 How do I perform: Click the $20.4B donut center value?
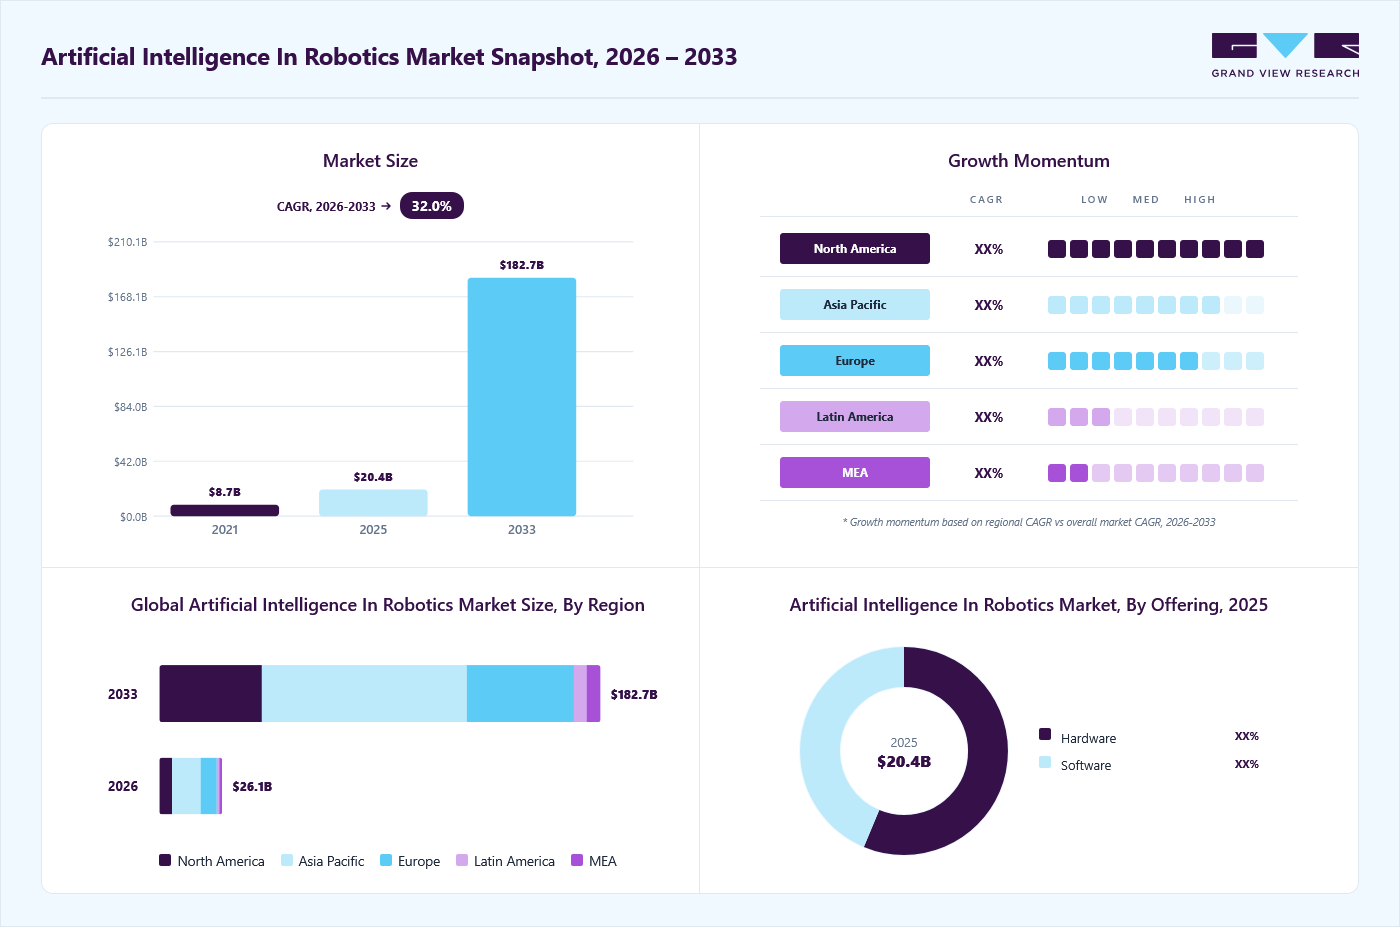click(904, 761)
